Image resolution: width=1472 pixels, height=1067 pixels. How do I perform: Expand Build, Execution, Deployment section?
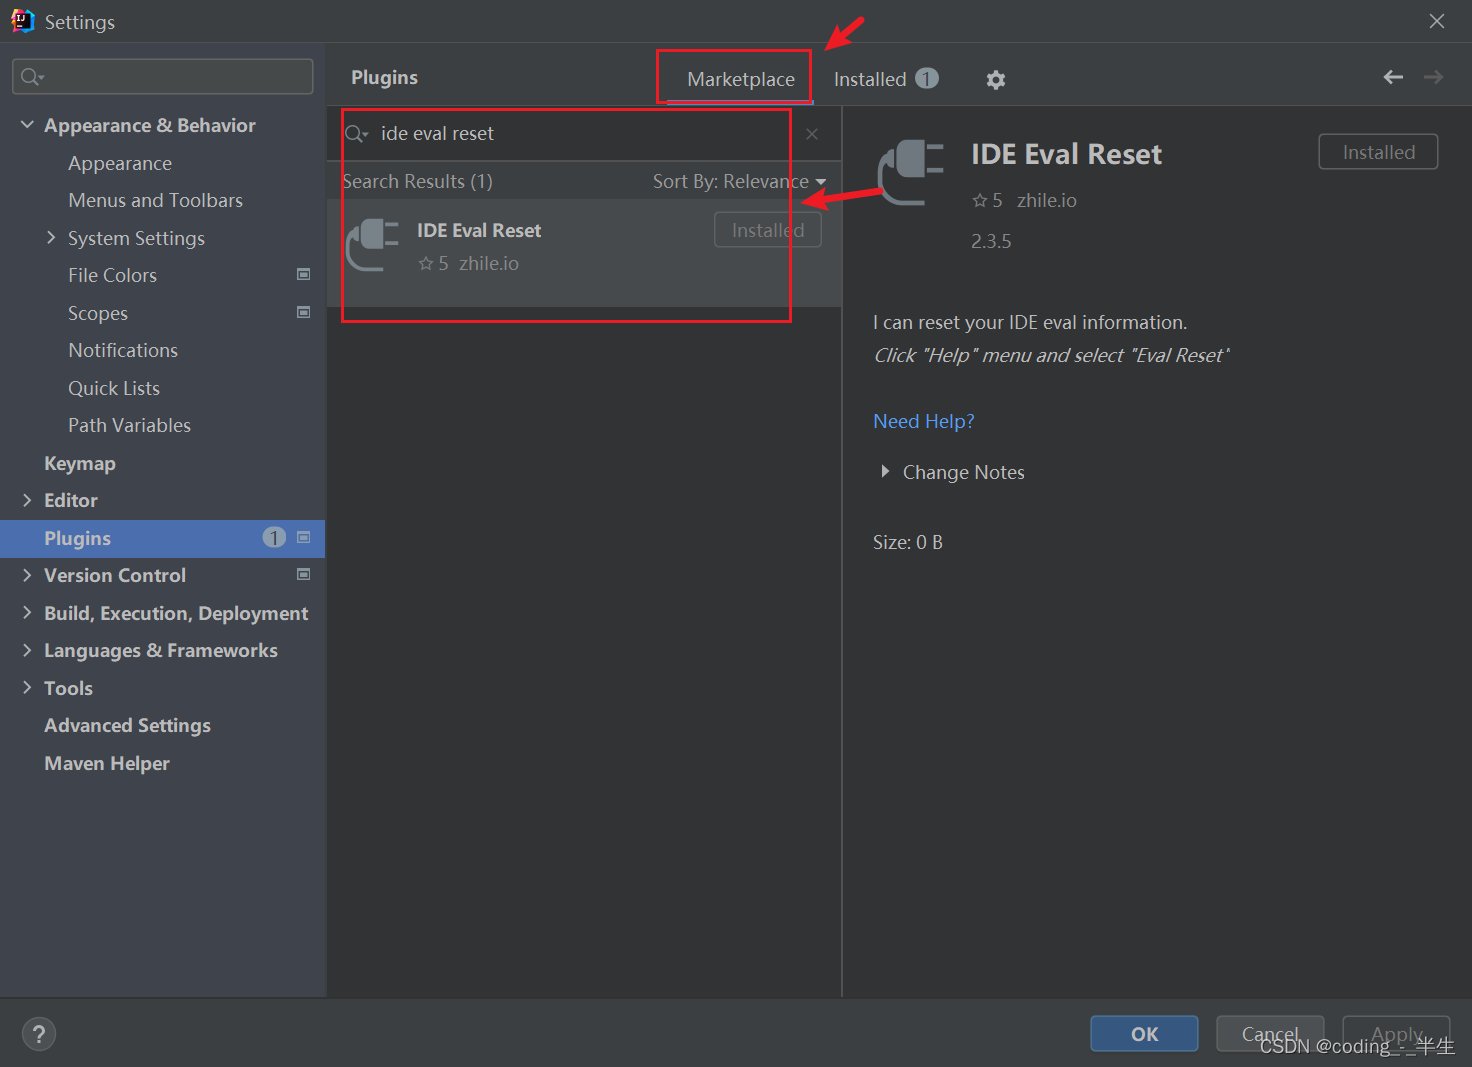[27, 613]
